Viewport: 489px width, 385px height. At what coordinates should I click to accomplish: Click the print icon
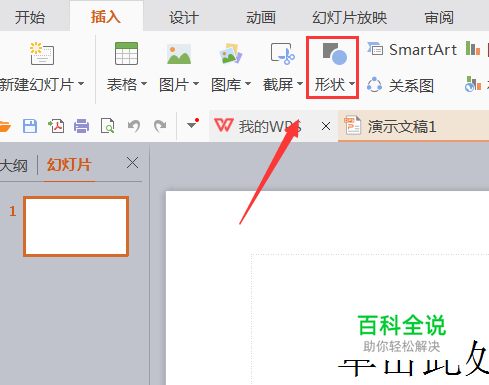82,126
